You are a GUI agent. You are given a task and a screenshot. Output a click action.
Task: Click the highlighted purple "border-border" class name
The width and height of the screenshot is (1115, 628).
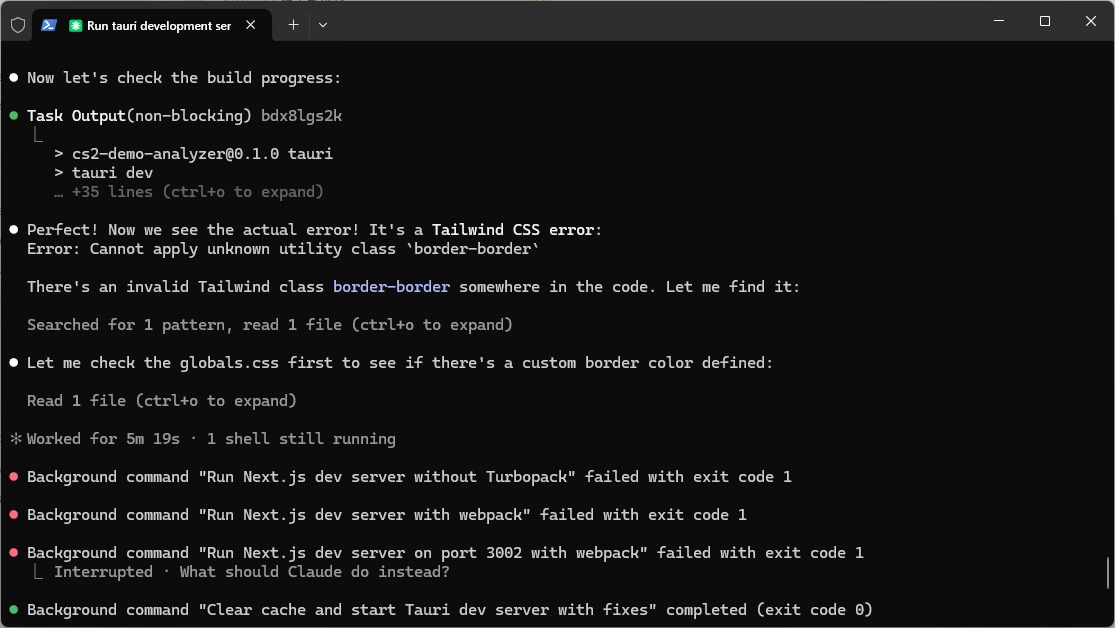tap(391, 287)
